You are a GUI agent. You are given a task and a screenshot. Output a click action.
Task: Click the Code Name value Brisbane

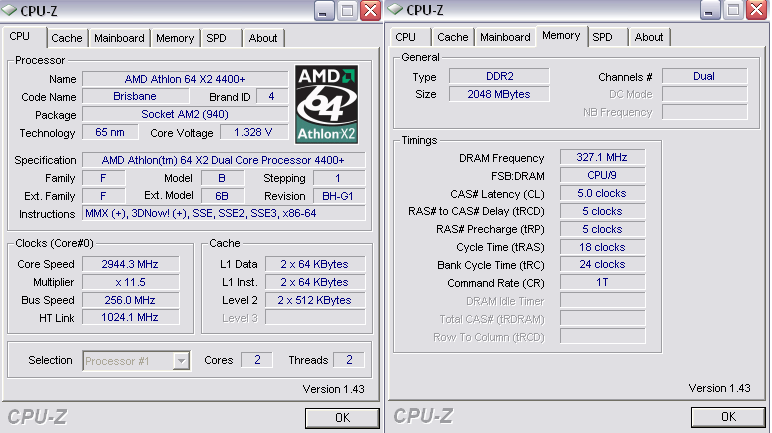click(x=135, y=97)
